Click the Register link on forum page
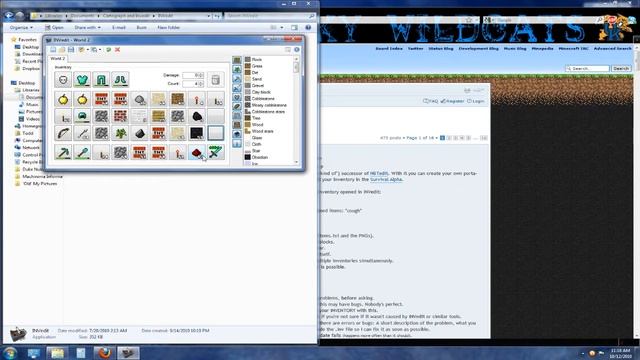The height and width of the screenshot is (360, 640). click(452, 101)
